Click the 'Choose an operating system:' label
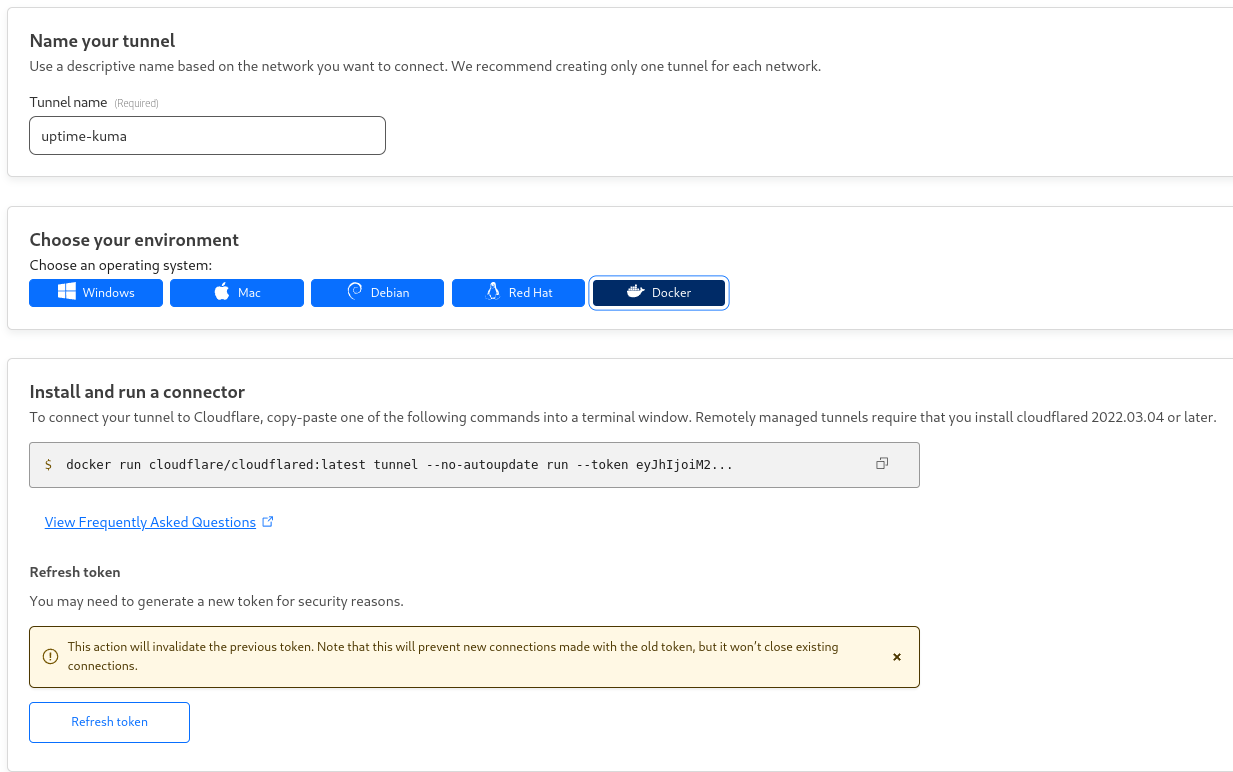The image size is (1233, 772). tap(121, 265)
